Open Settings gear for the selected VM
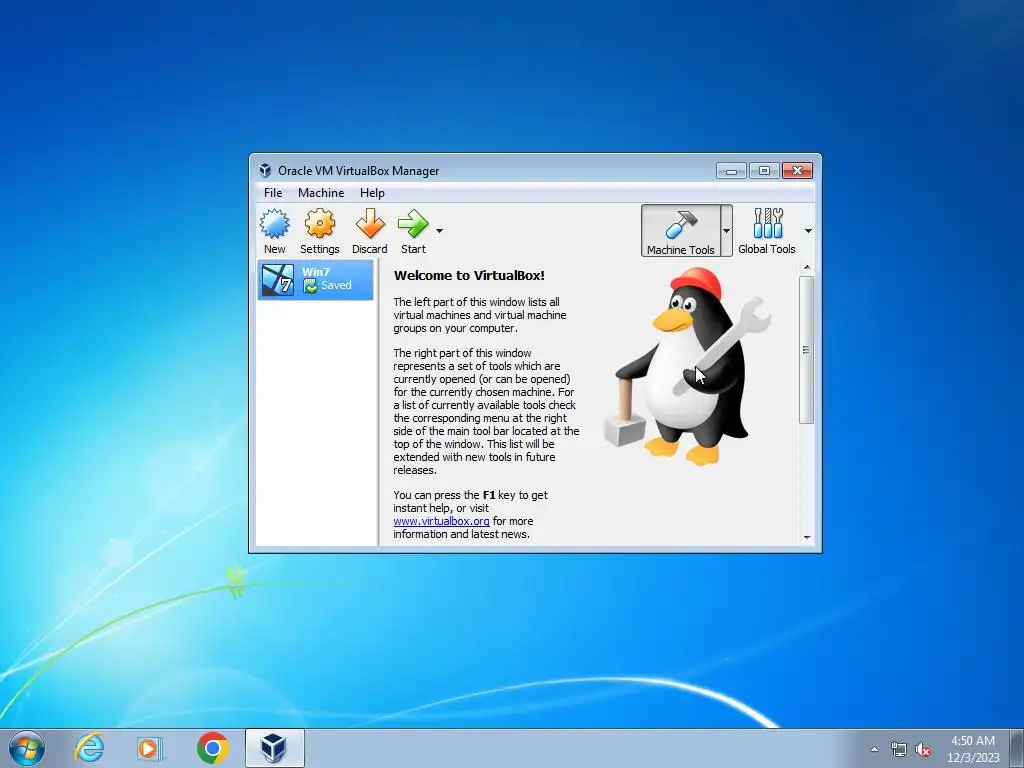 [x=319, y=231]
